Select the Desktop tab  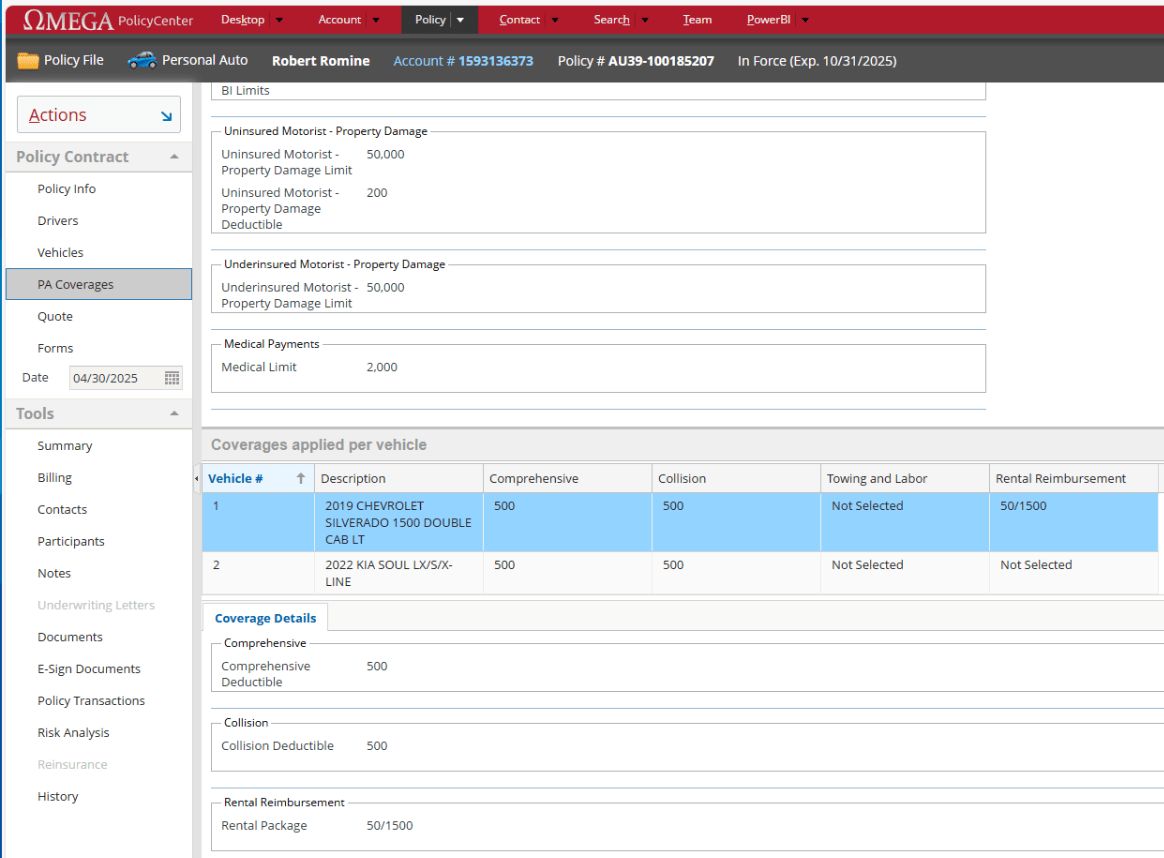click(x=243, y=20)
